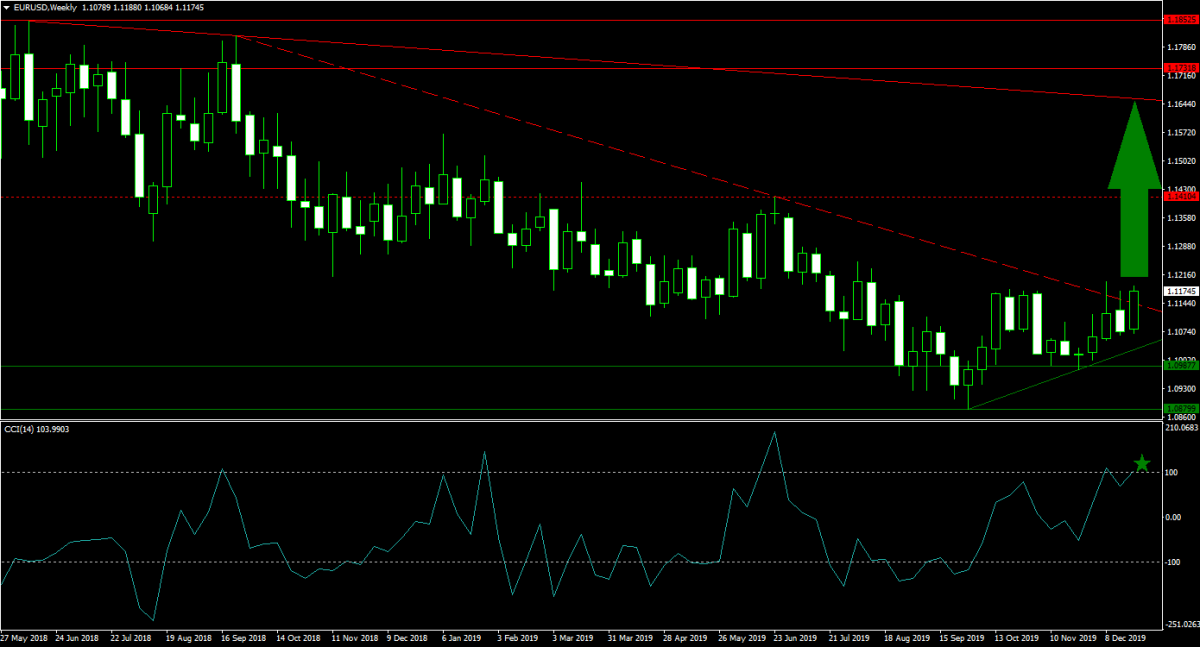Click the 0.00 label on CCI scale
Viewport: 1200px width, 647px height.
1174,517
